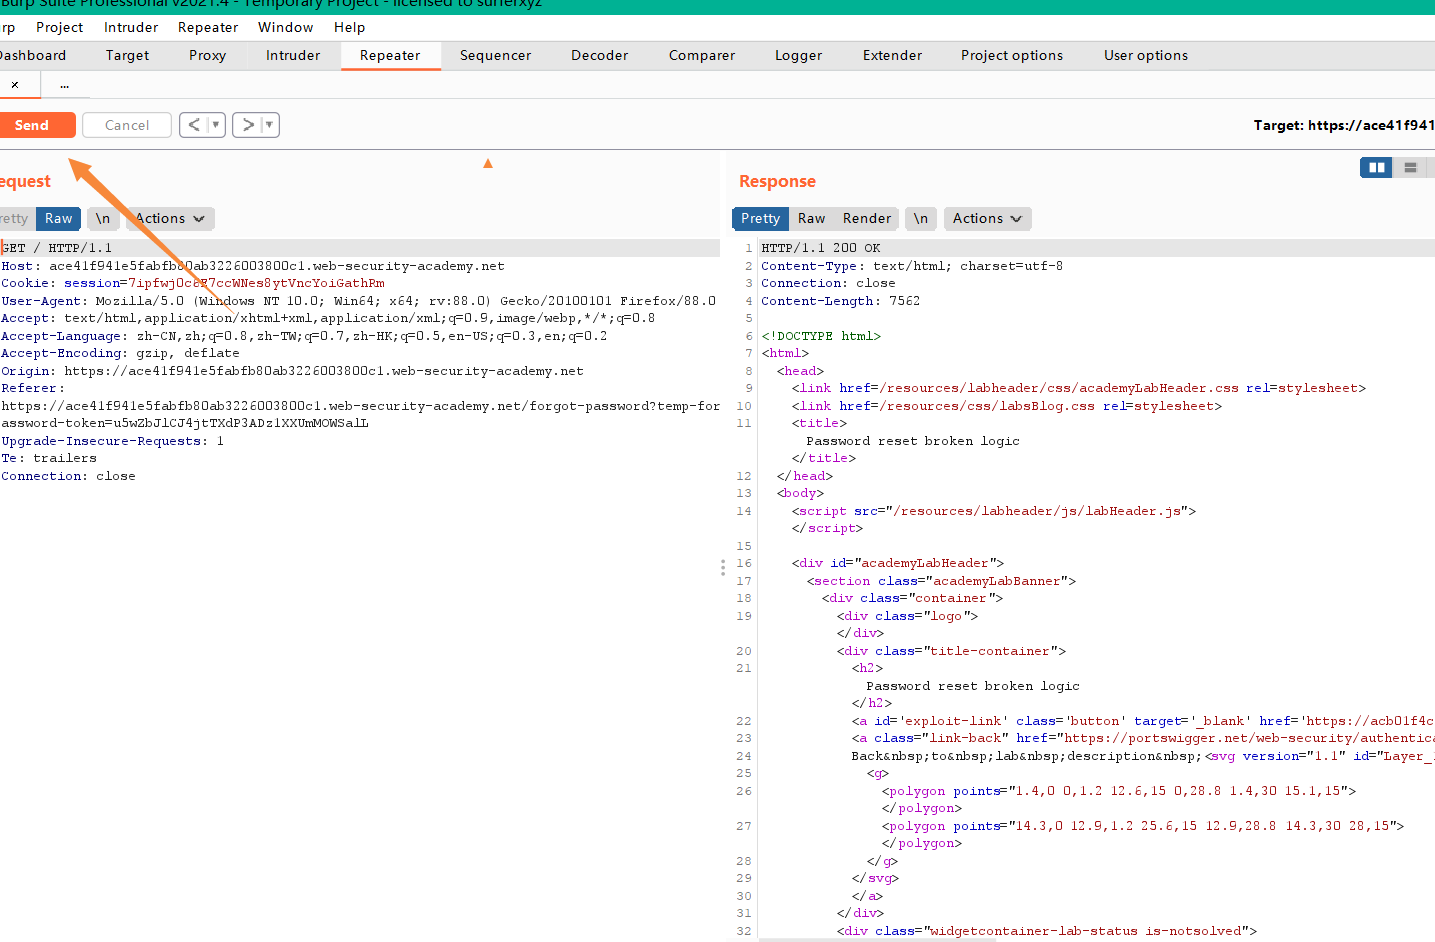Screen dimensions: 1435x942
Task: Select the Render view for the response
Action: coord(866,218)
